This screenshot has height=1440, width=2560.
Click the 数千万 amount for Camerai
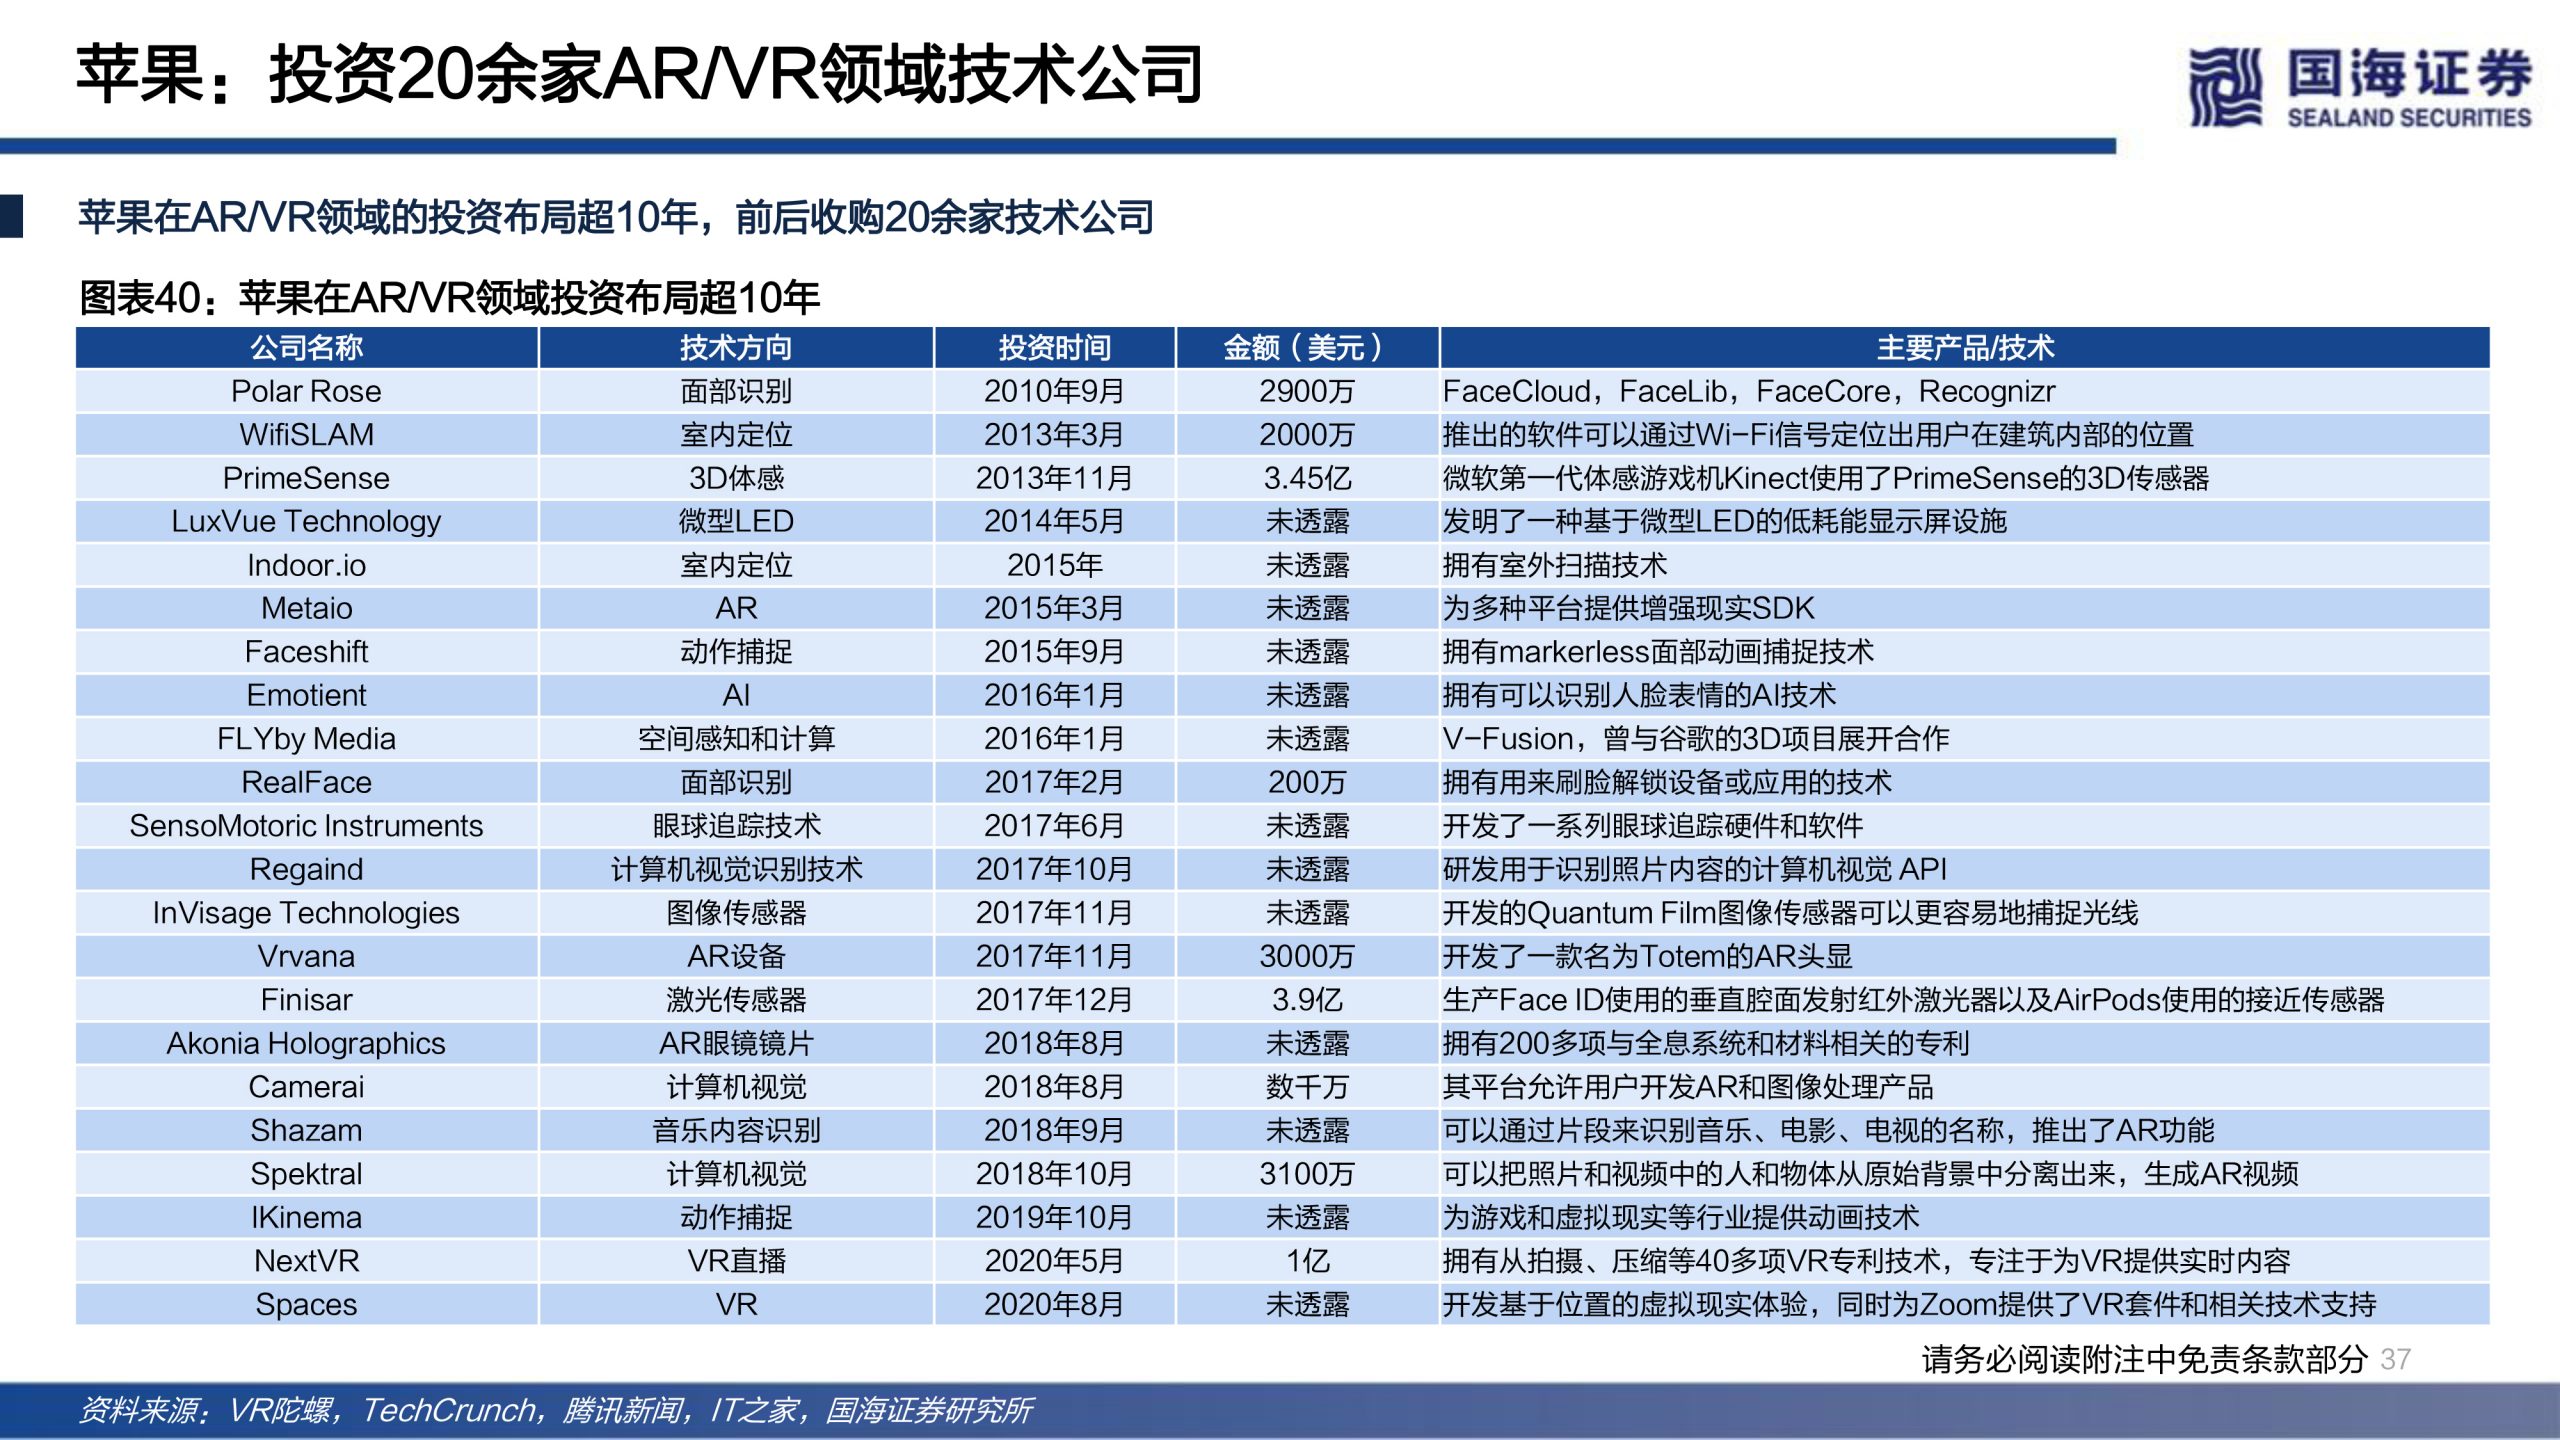click(x=1307, y=1087)
